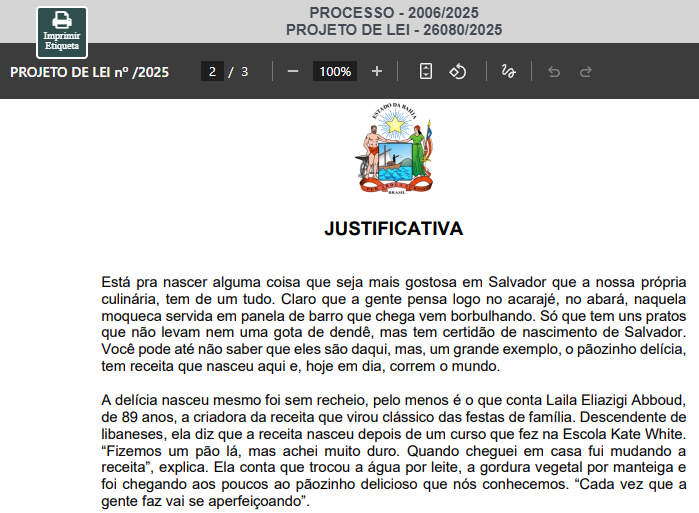Image resolution: width=699 pixels, height=513 pixels.
Task: Toggle the fit to page icon
Action: click(426, 72)
